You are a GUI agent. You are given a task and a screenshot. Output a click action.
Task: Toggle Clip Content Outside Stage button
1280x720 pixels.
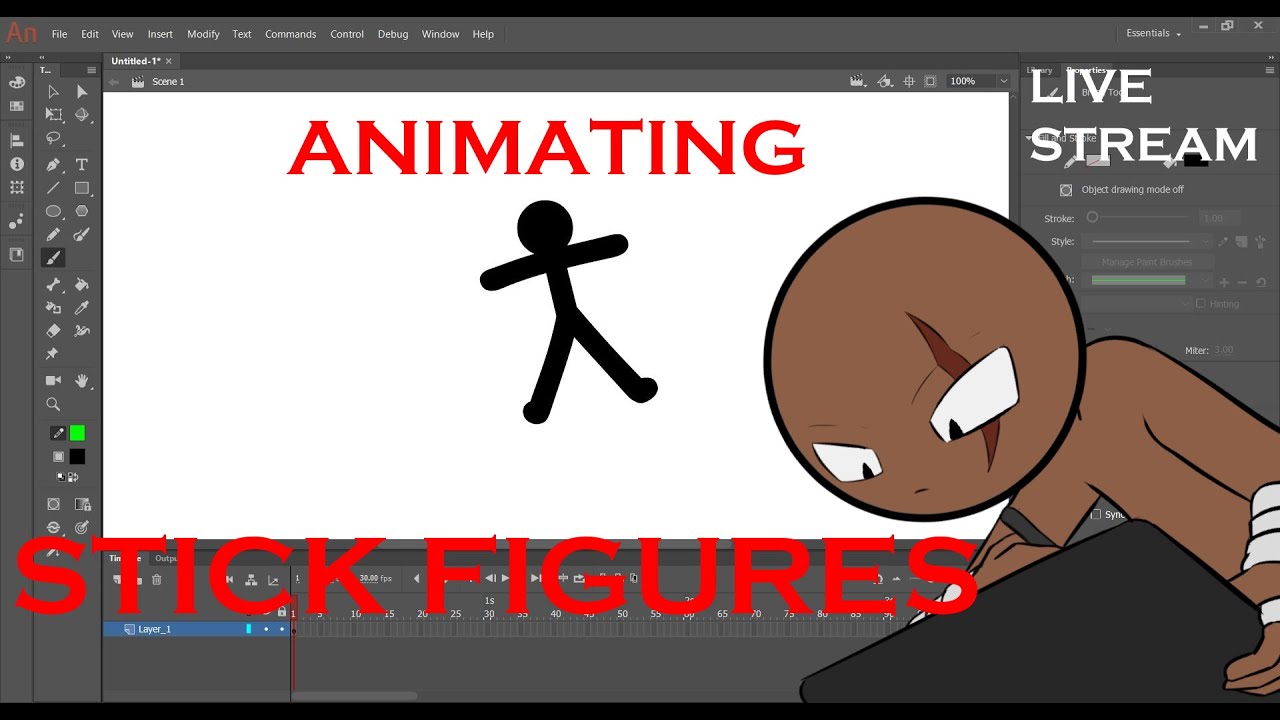(x=930, y=81)
